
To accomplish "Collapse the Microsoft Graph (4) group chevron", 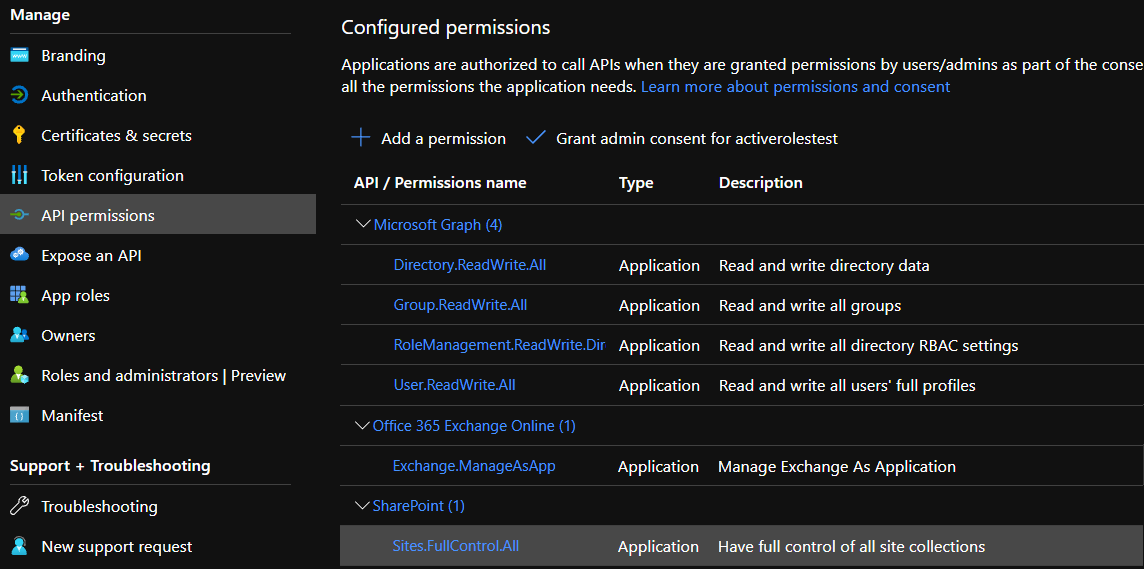I will pos(362,224).
